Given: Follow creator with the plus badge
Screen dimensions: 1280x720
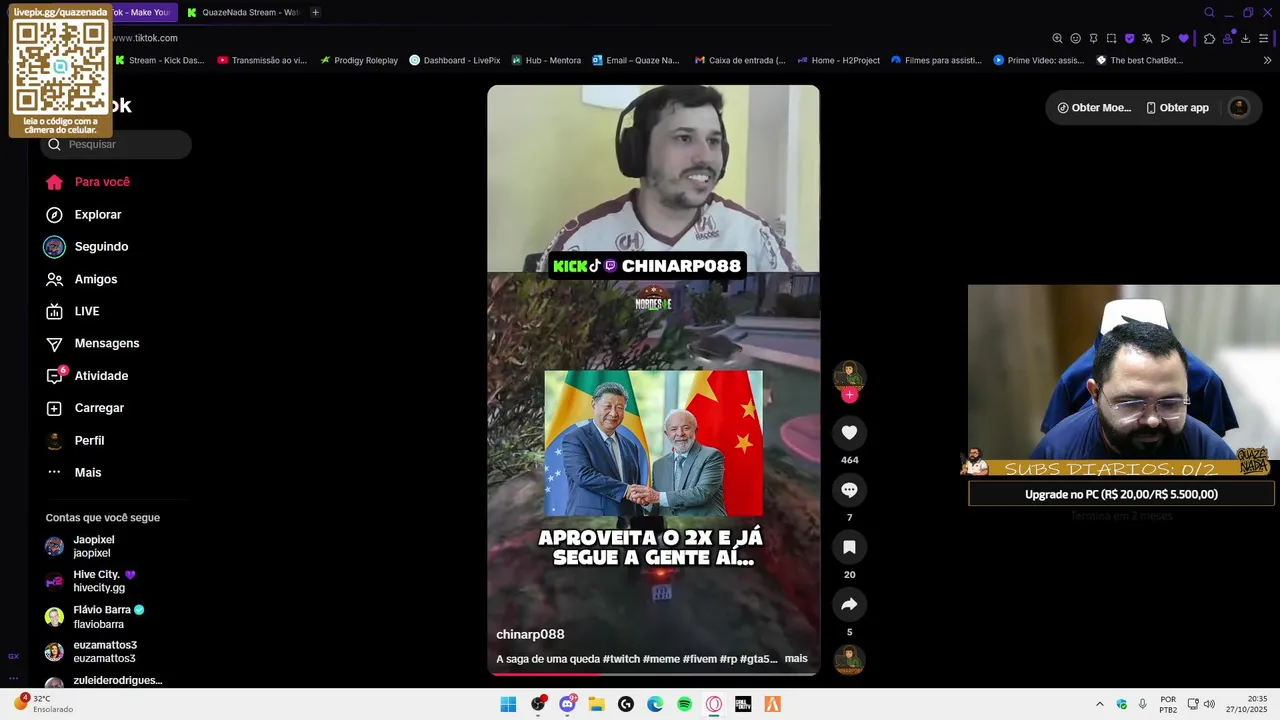Looking at the screenshot, I should pos(849,395).
